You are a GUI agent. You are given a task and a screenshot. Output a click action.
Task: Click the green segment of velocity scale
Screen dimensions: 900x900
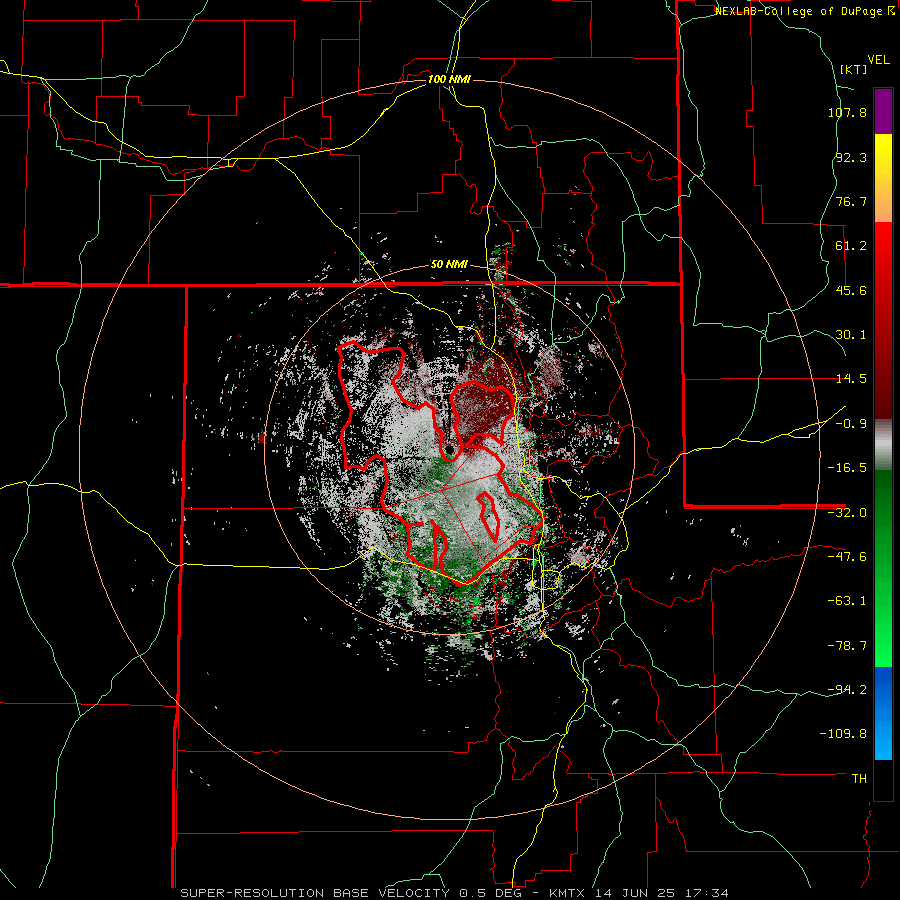click(883, 568)
